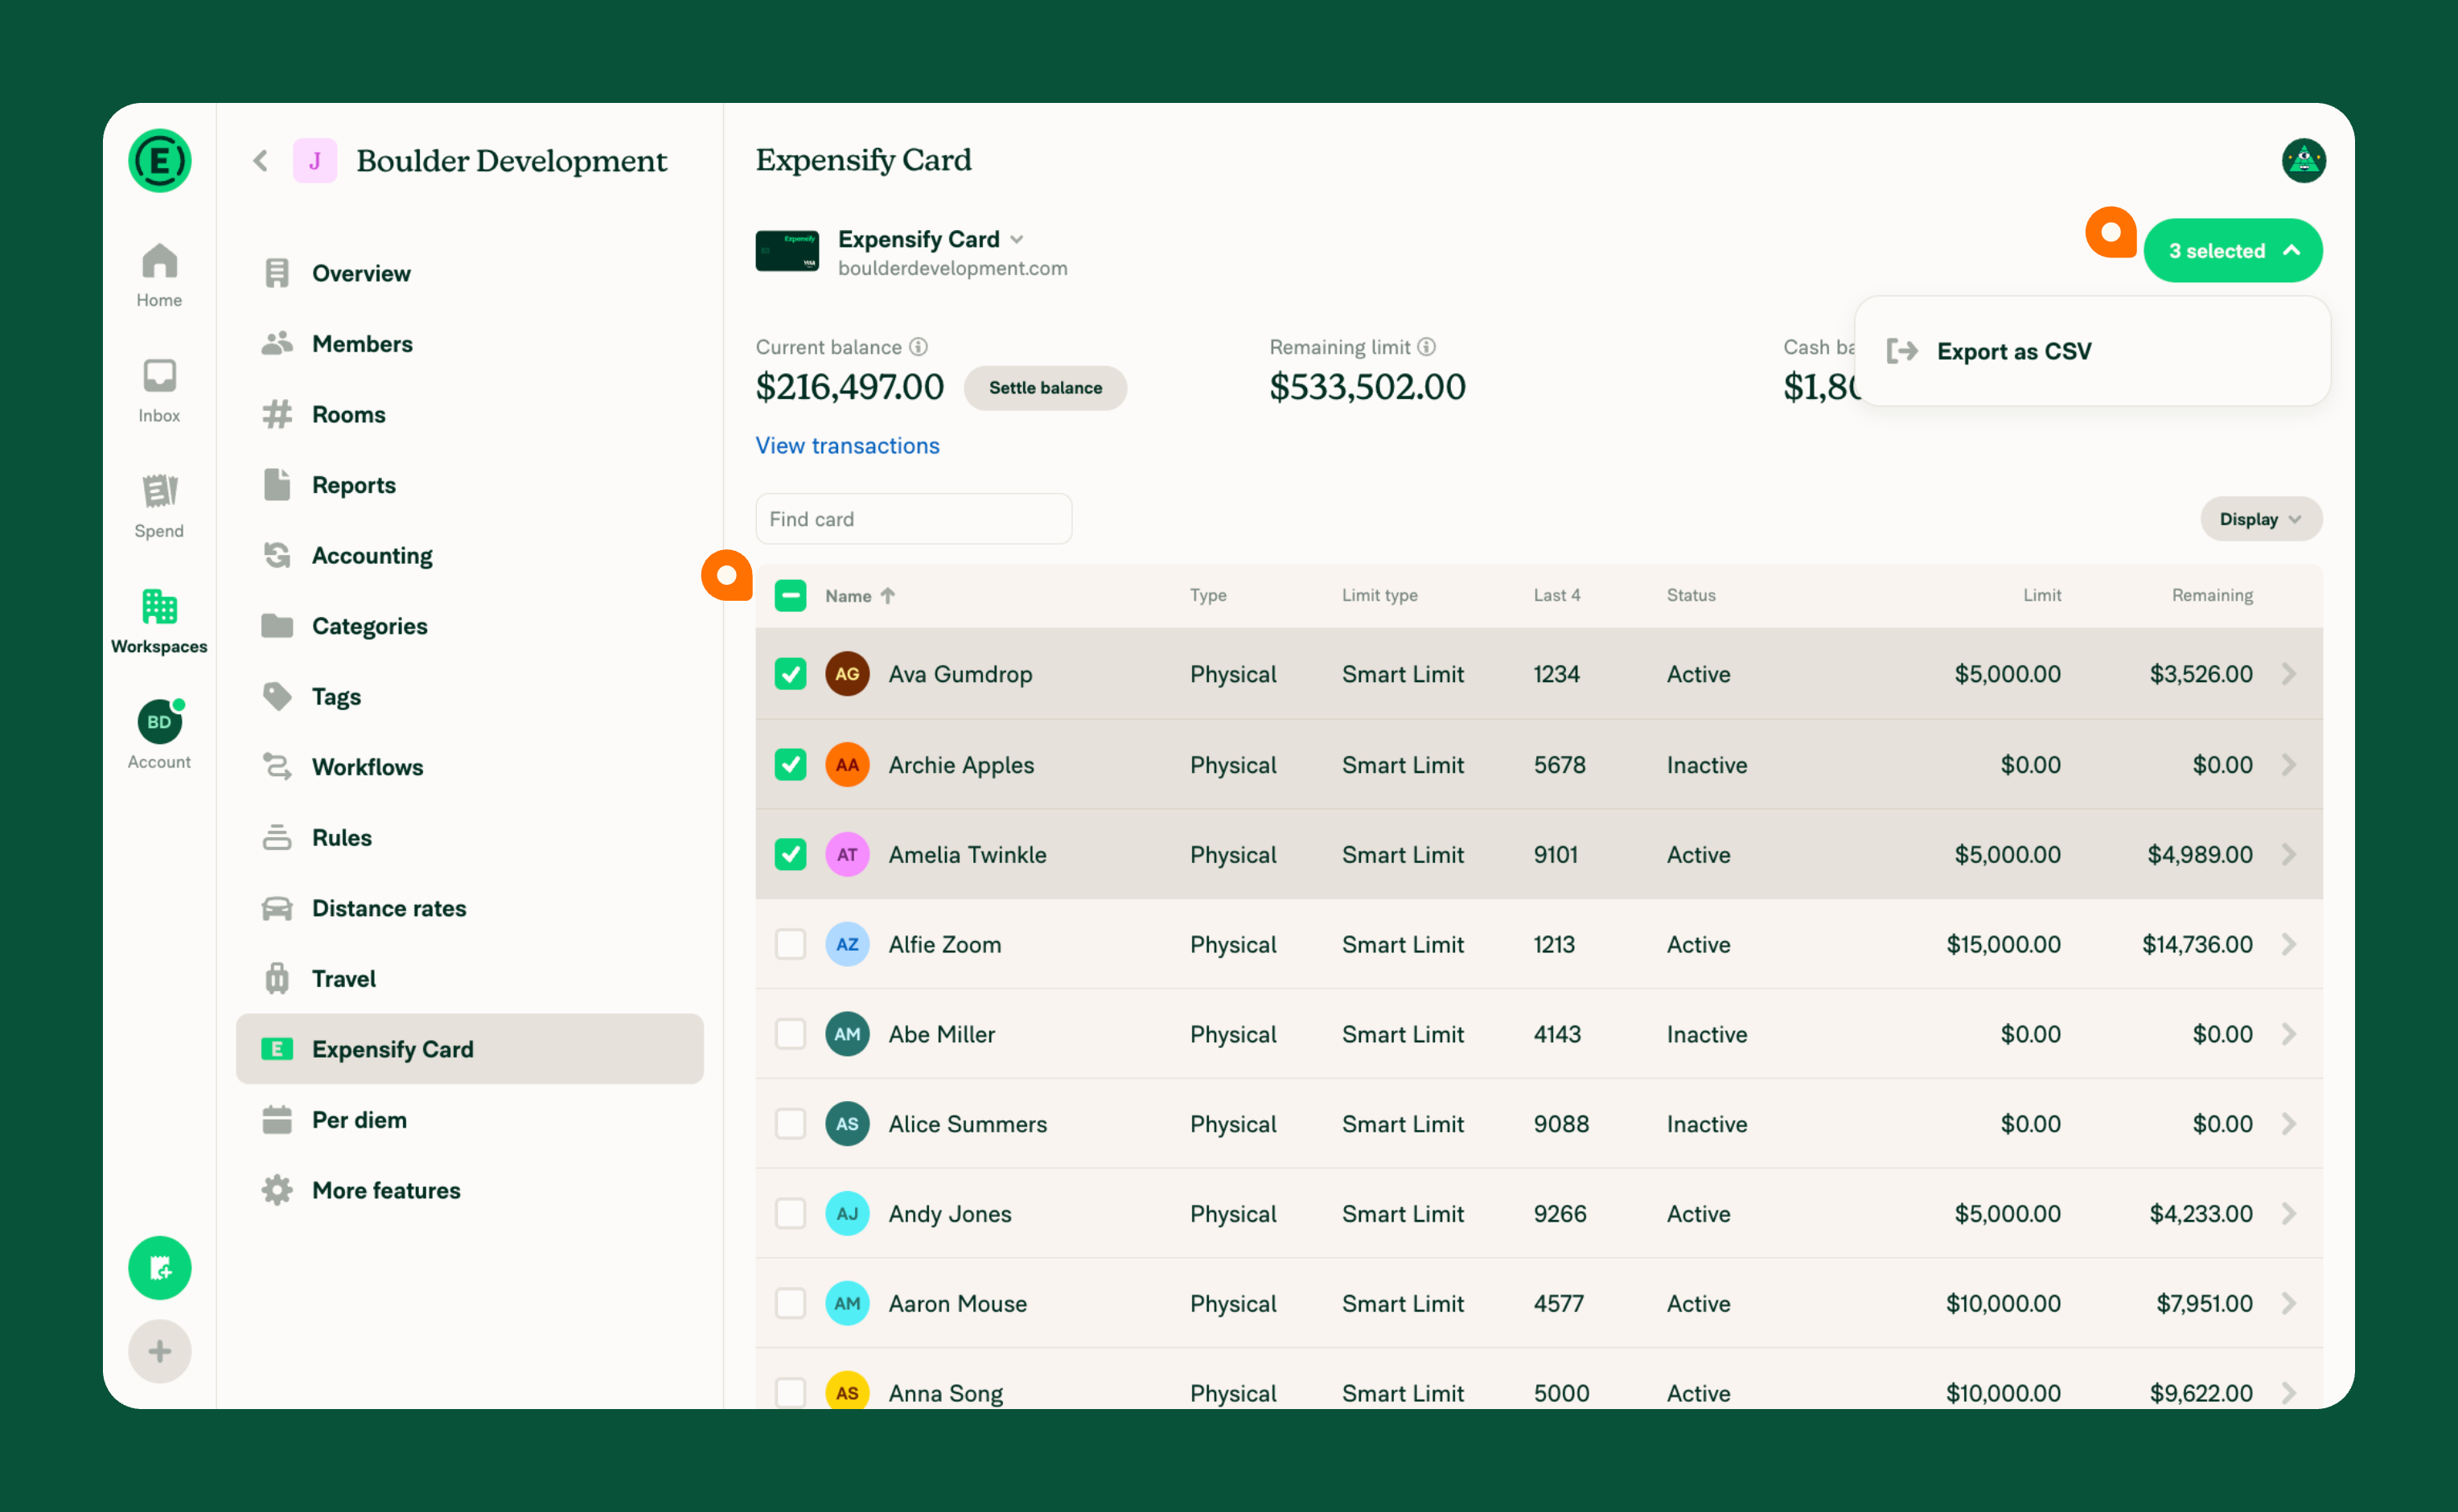
Task: Click the Settle balance button
Action: pyautogui.click(x=1045, y=388)
